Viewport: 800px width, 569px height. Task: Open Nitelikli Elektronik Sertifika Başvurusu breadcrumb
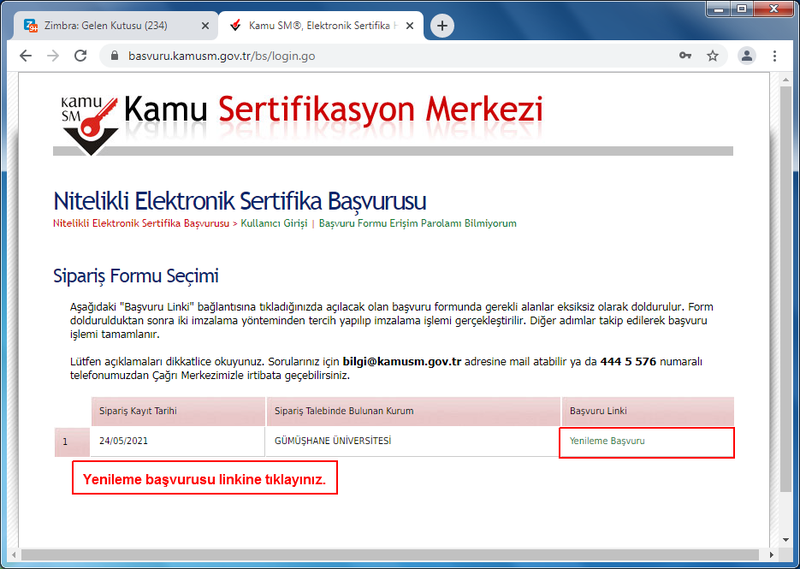coord(141,223)
